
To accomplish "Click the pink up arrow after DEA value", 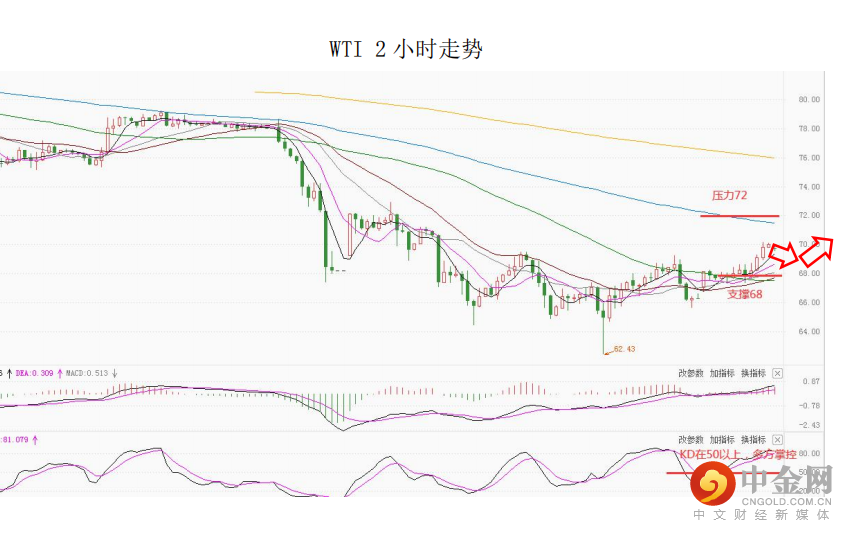I will (x=59, y=374).
